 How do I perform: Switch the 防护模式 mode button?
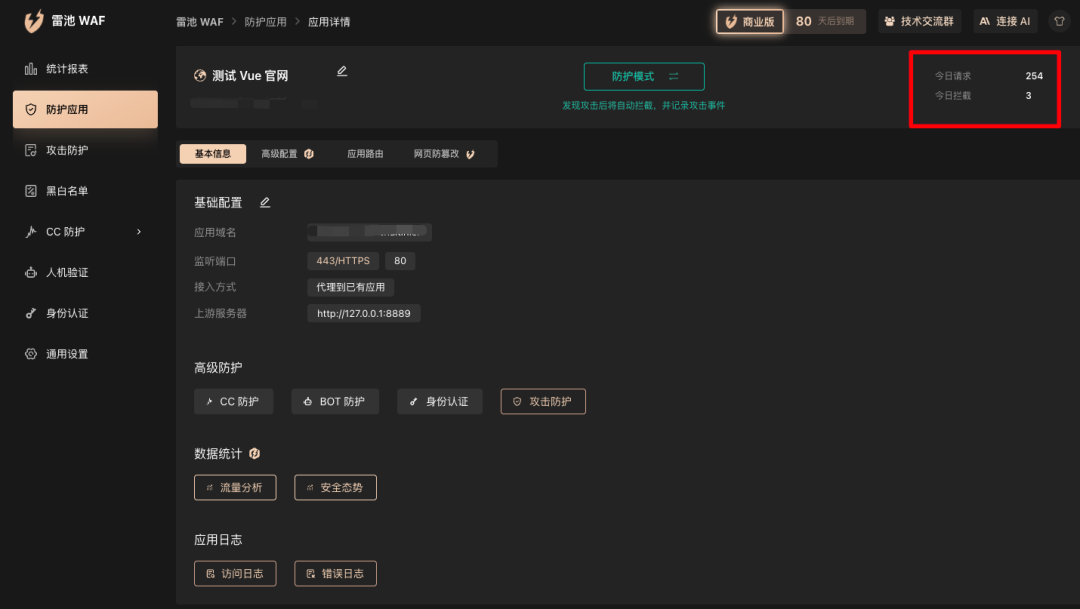point(644,76)
